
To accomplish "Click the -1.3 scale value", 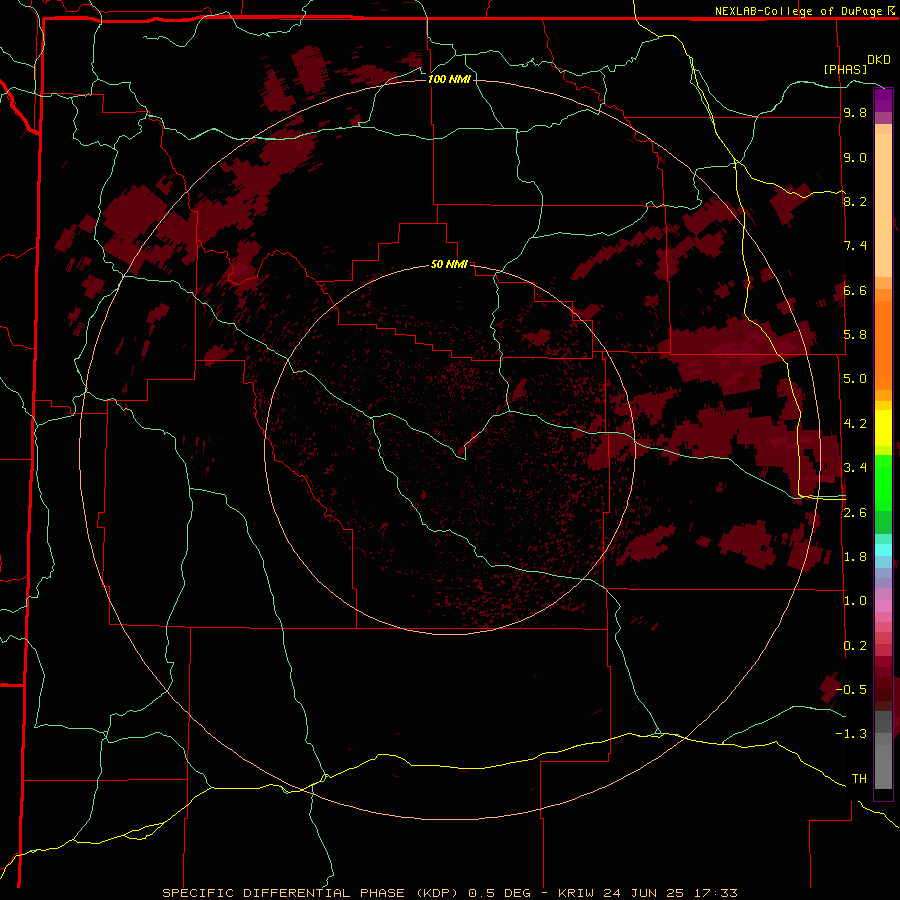I will (851, 734).
